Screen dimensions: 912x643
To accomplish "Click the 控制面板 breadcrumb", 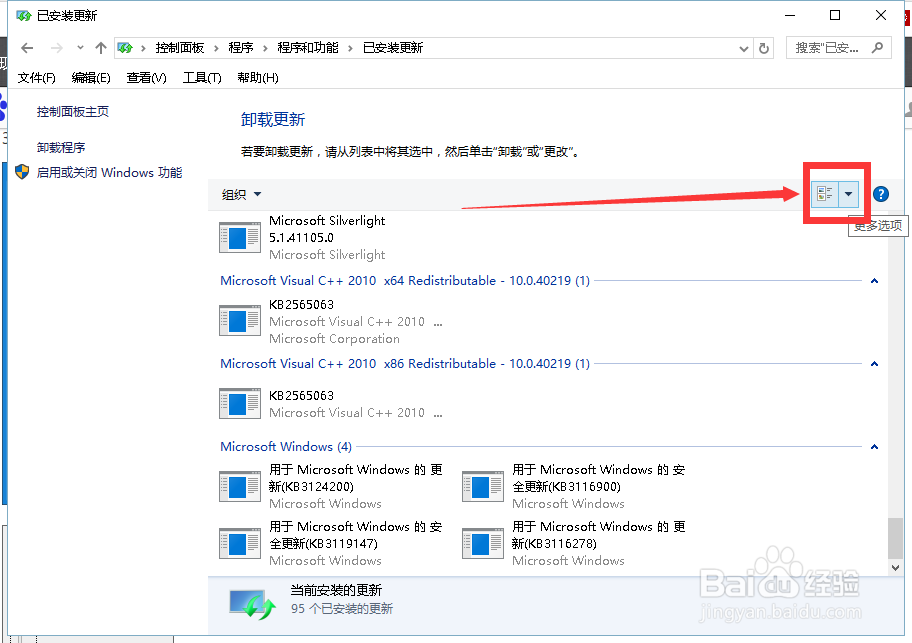I will coord(180,48).
